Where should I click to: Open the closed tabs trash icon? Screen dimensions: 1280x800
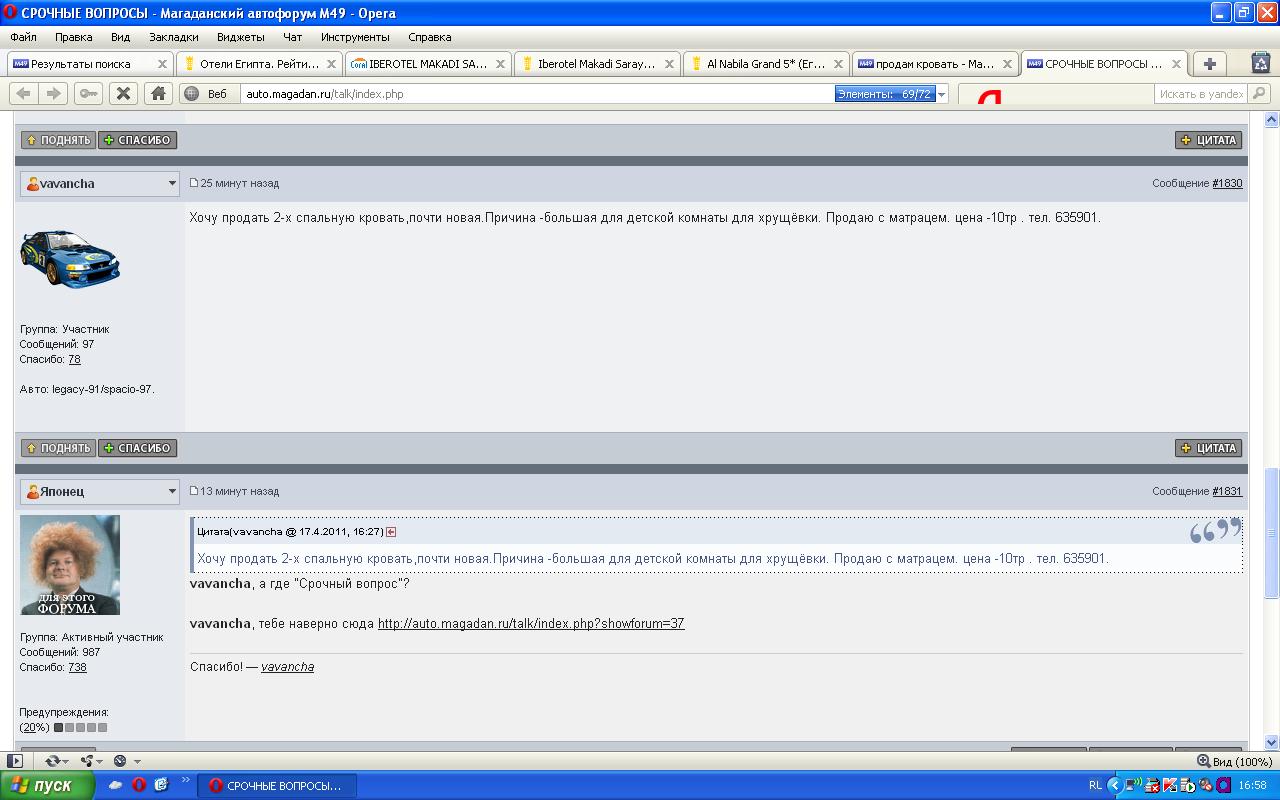[1261, 63]
